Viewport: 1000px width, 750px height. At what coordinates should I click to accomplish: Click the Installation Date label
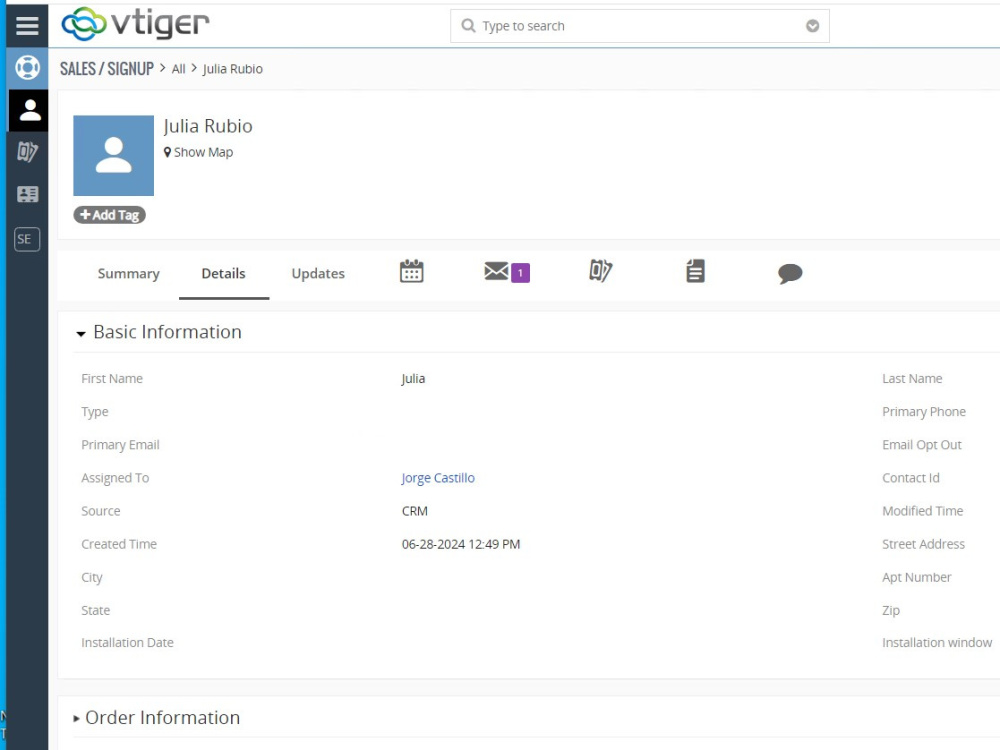128,643
